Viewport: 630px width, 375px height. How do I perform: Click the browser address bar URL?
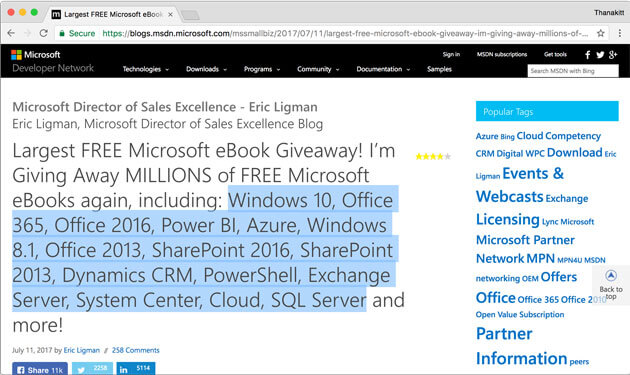(346, 33)
